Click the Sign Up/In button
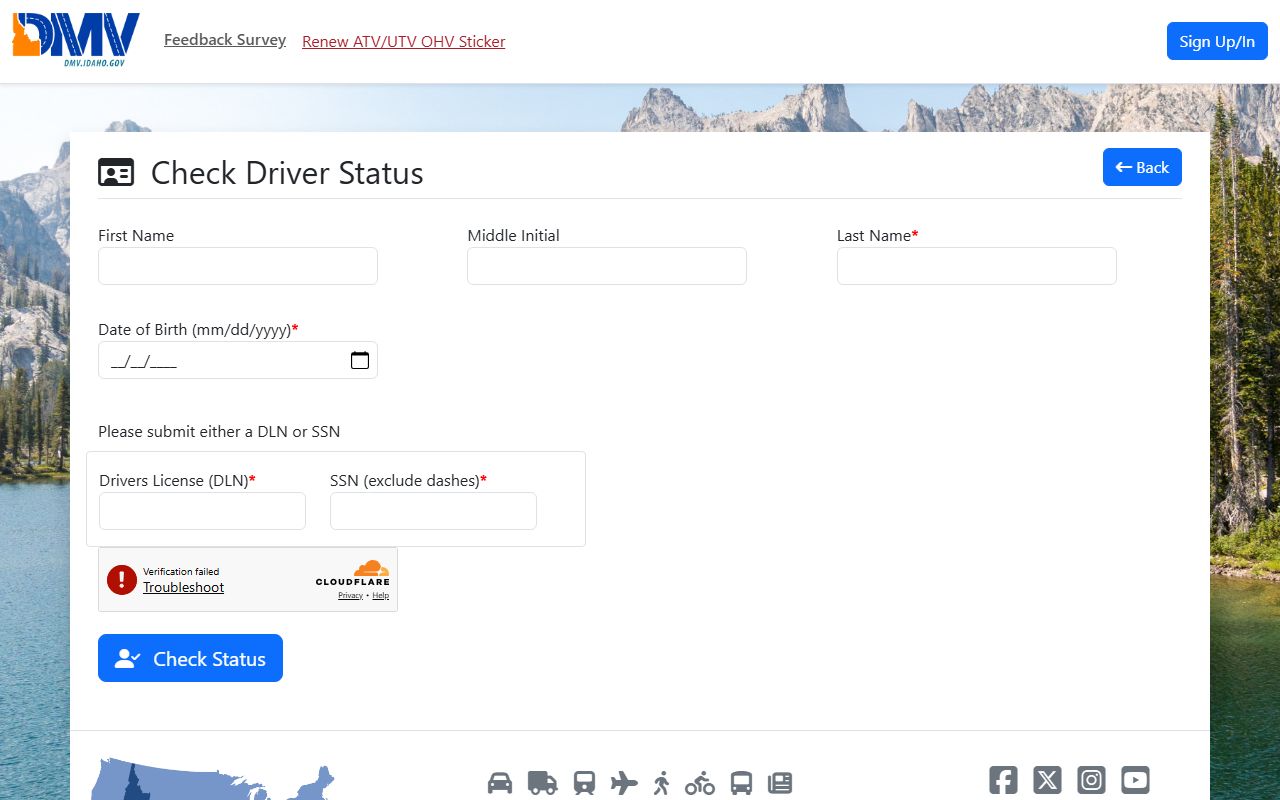 [x=1217, y=41]
